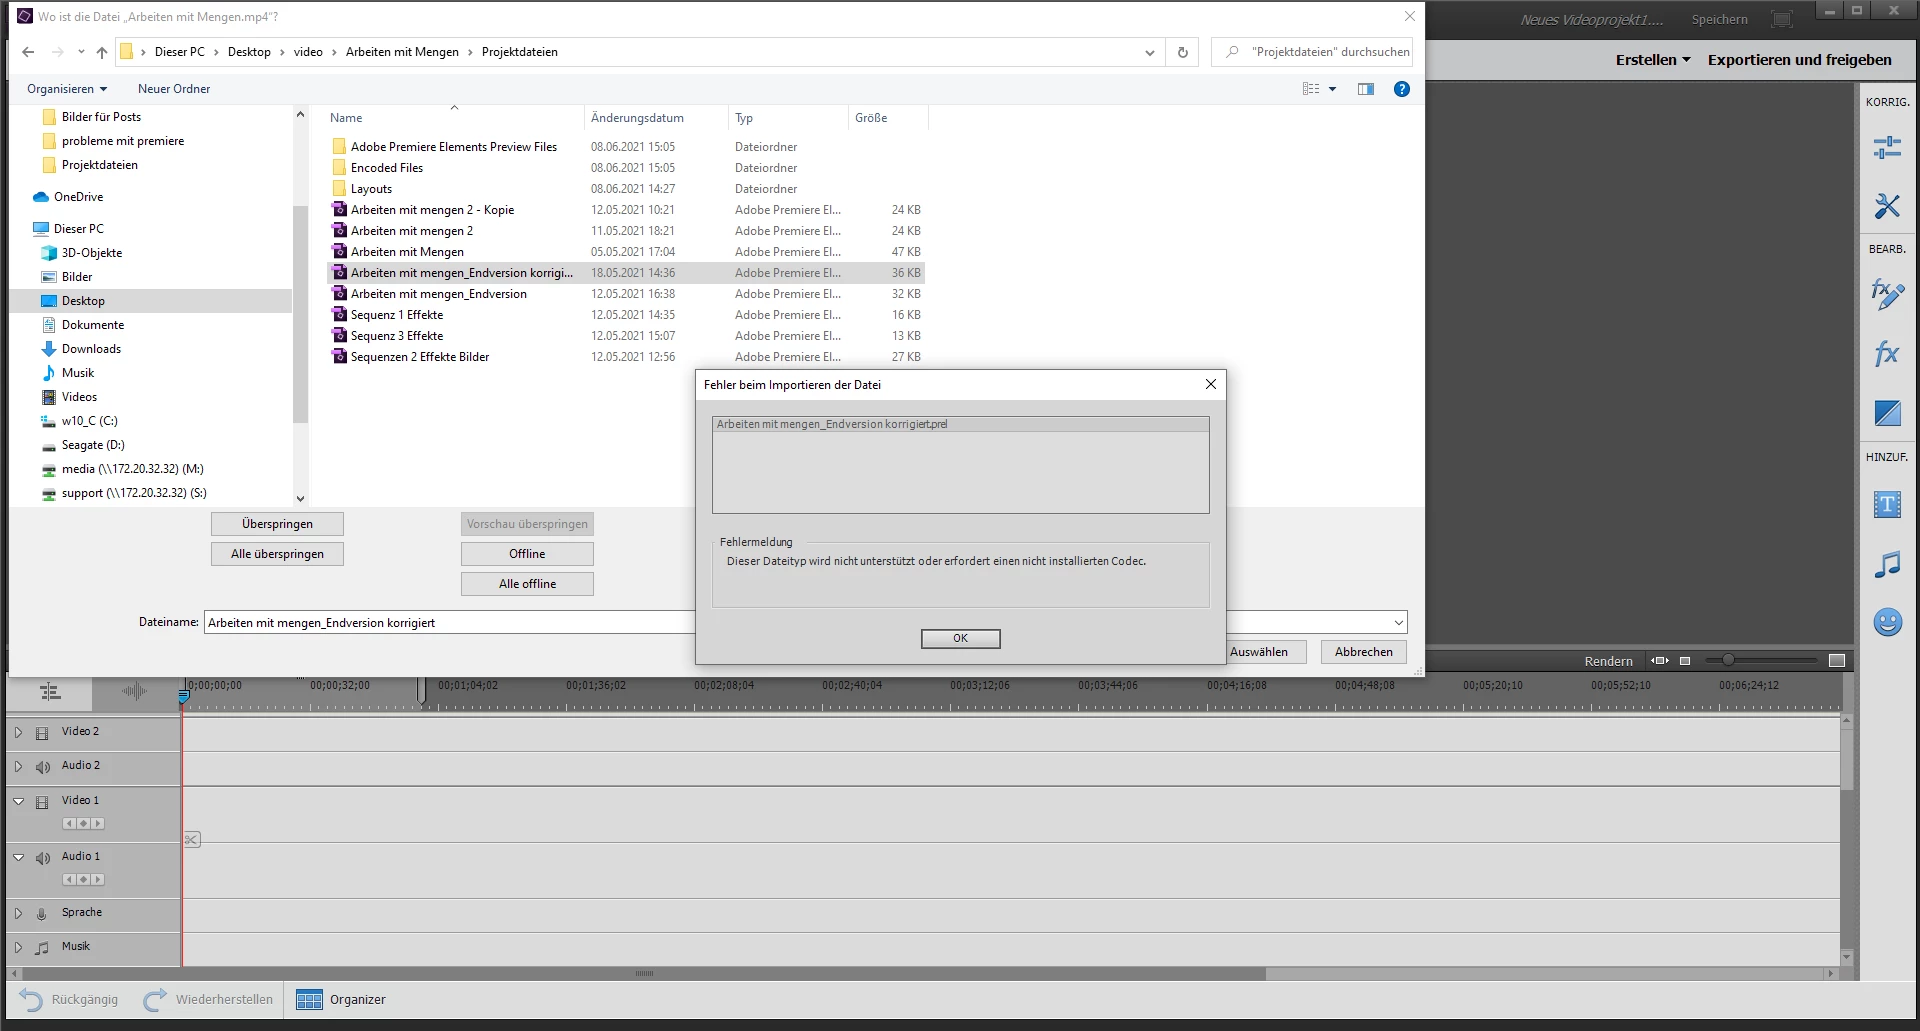The image size is (1920, 1031).
Task: Click the Offline button
Action: click(527, 554)
